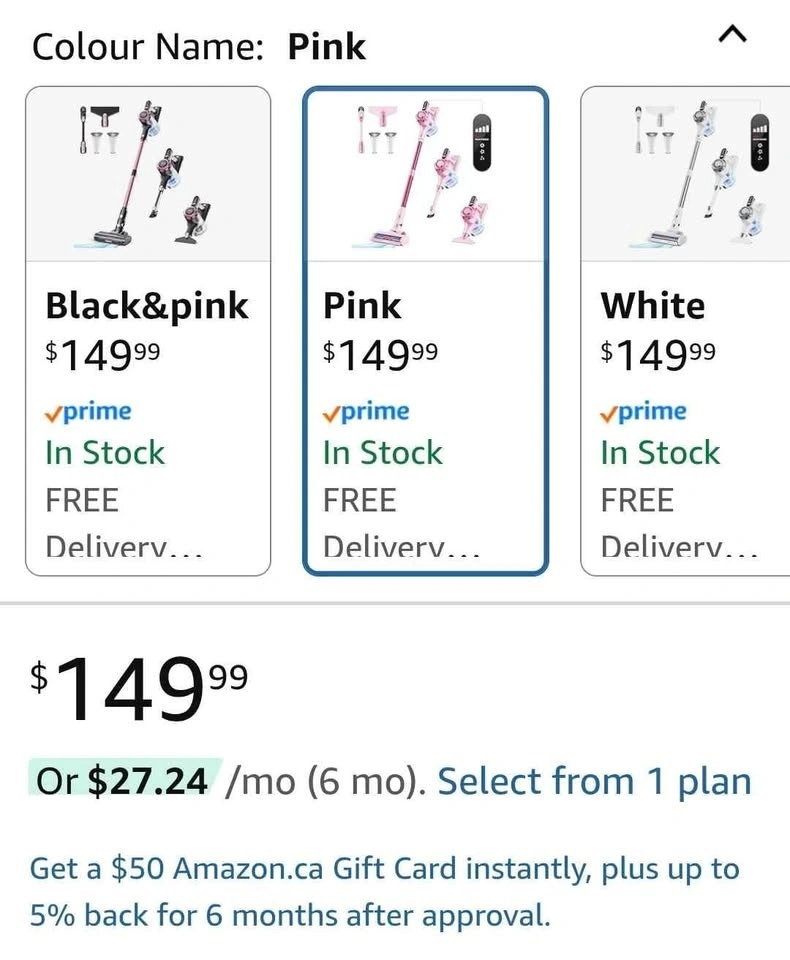The image size is (790, 960).
Task: Click the 'Colour Name: Pink' heading
Action: click(x=199, y=47)
